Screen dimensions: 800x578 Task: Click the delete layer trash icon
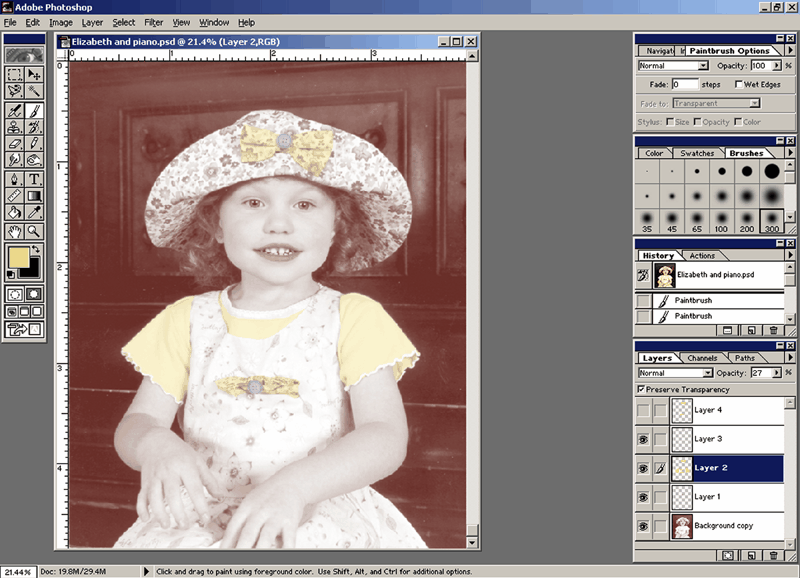(x=773, y=554)
